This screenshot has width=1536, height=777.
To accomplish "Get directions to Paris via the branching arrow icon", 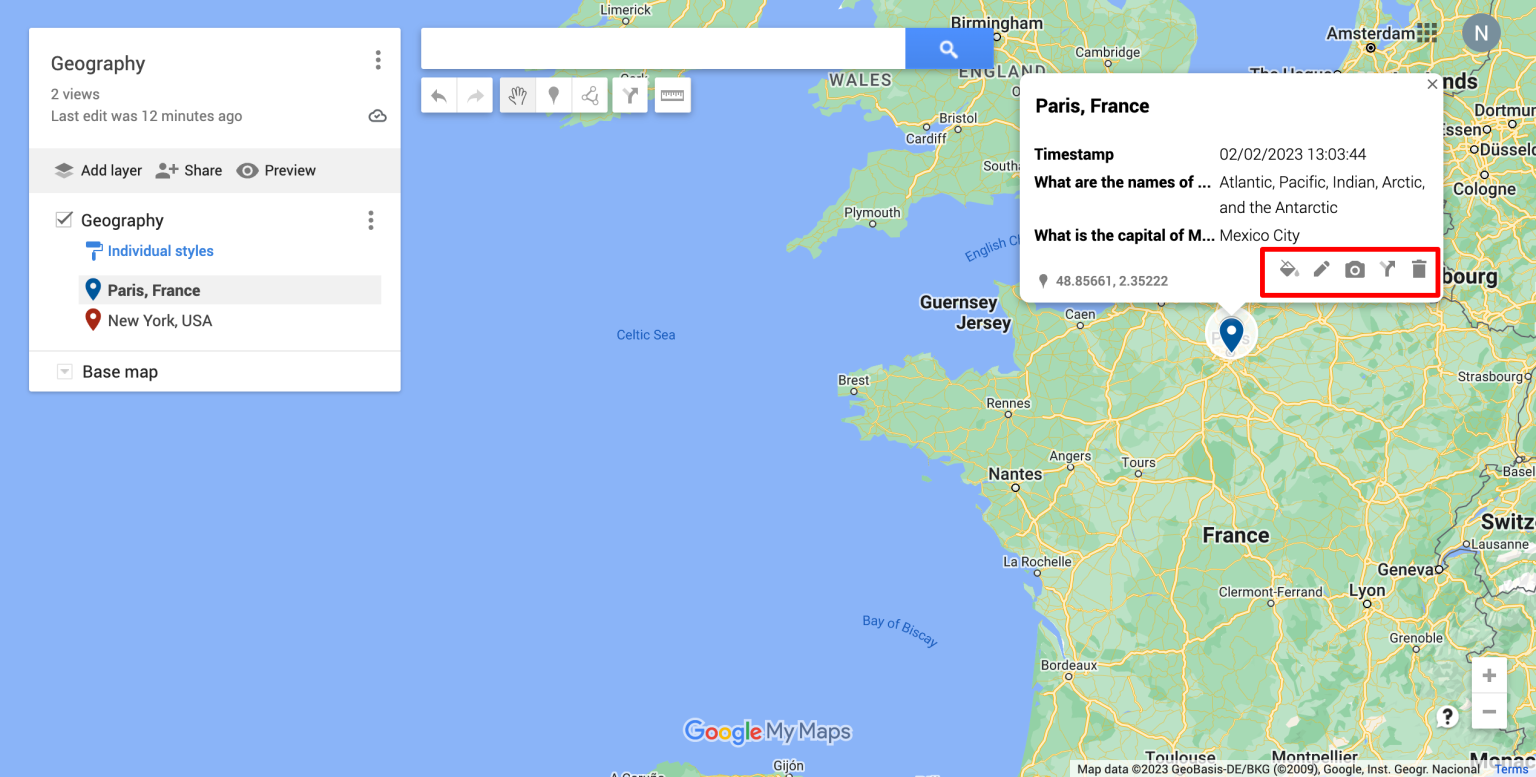I will tap(1386, 268).
